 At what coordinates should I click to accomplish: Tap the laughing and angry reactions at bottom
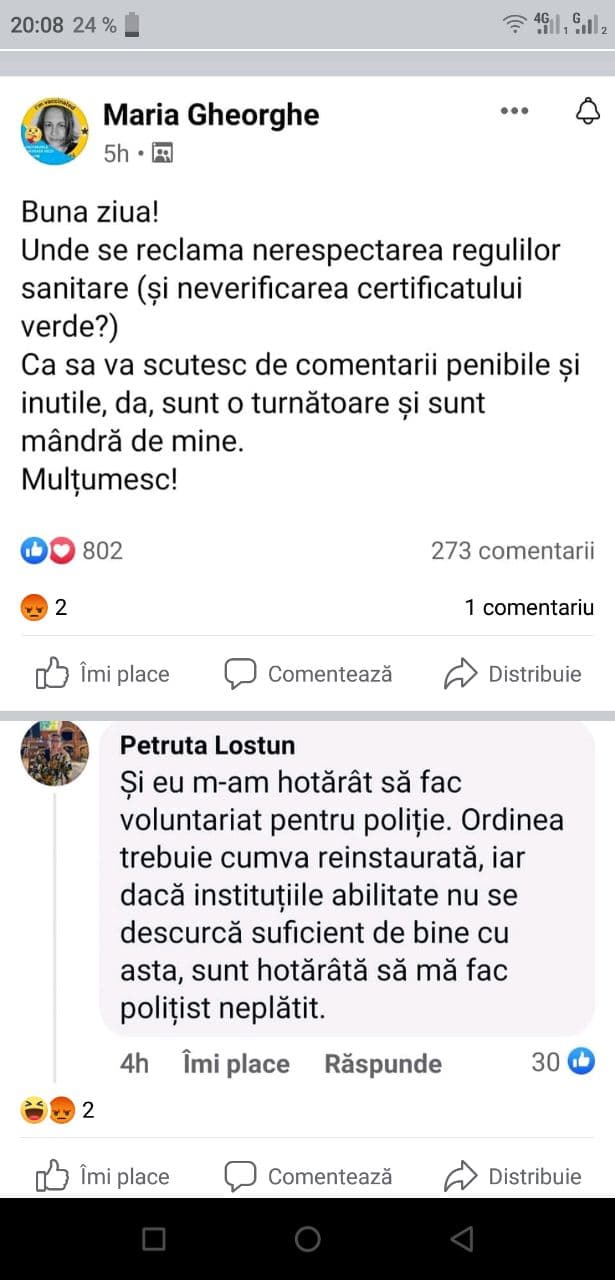57,1110
